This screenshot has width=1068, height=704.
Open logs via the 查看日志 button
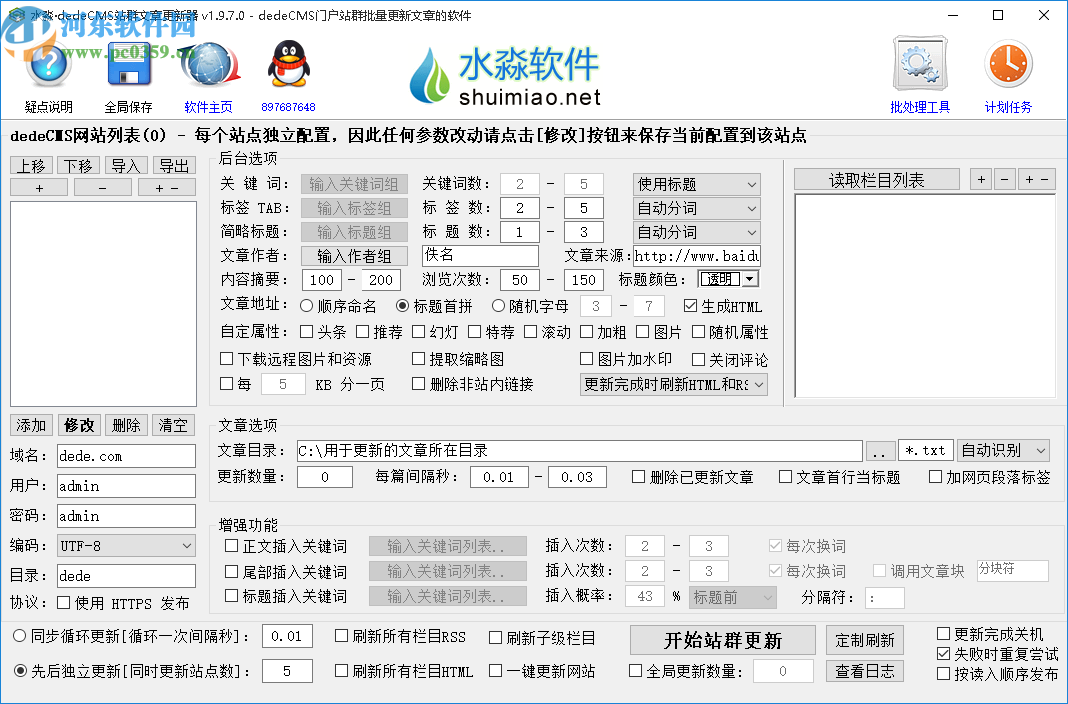click(864, 670)
